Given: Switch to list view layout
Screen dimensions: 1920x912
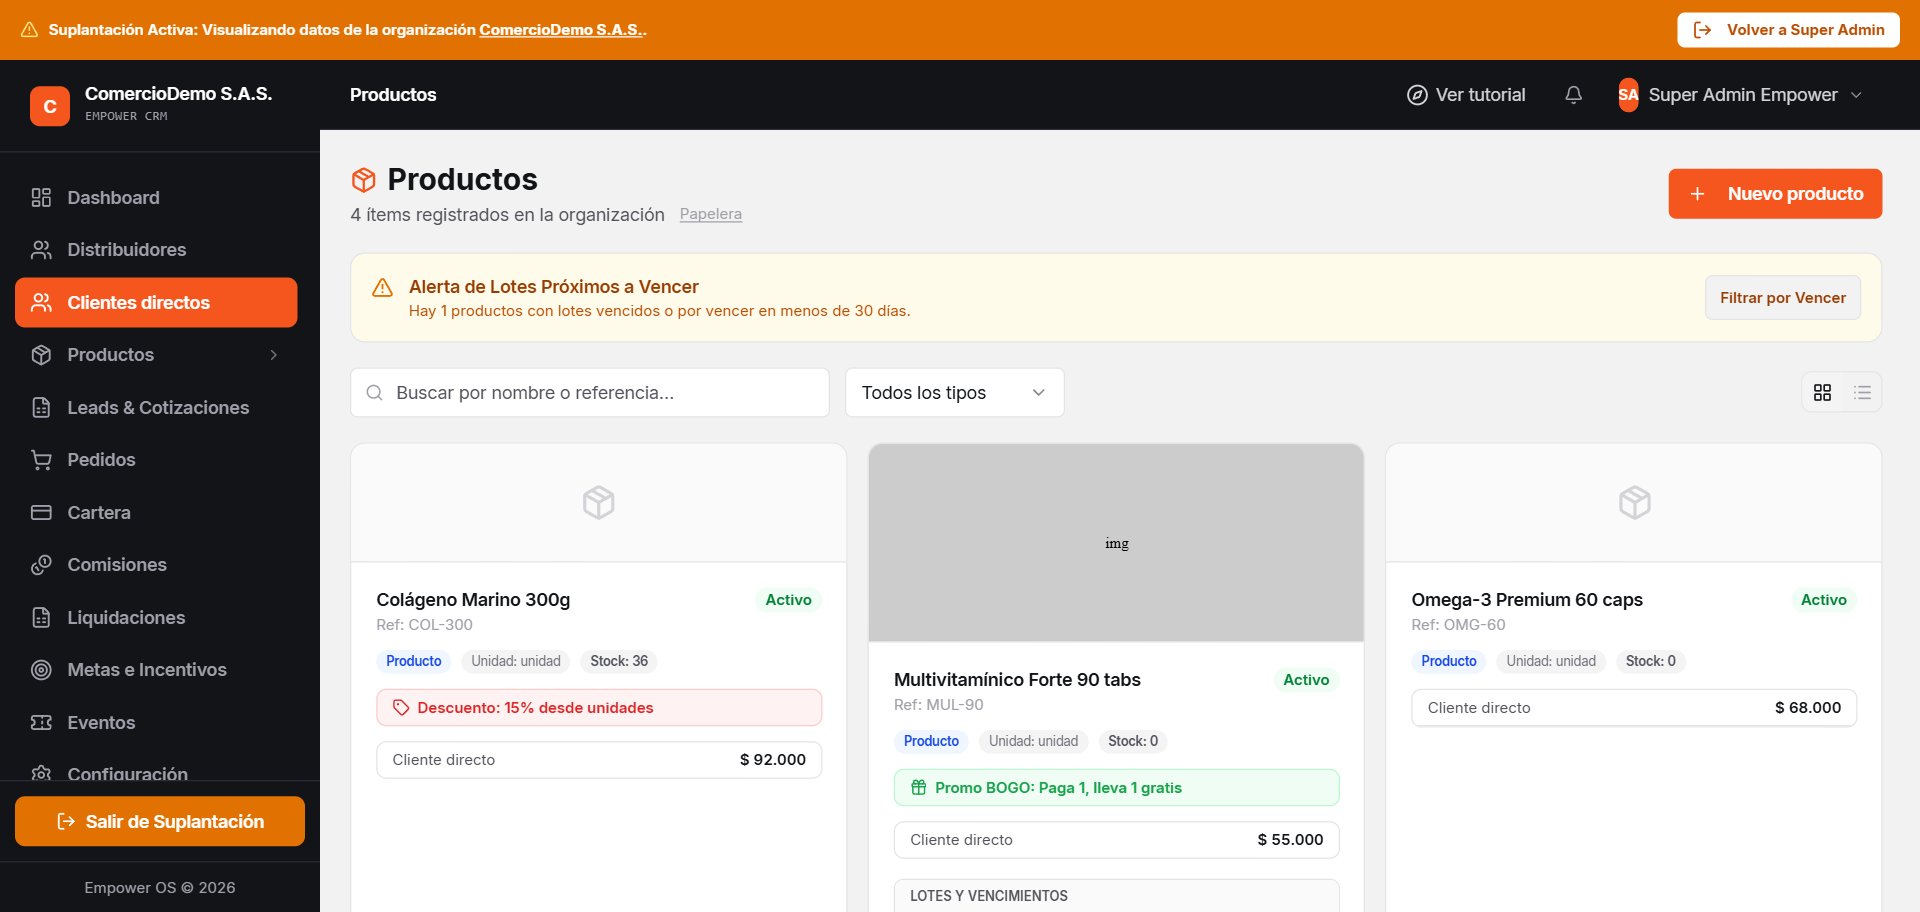Looking at the screenshot, I should pyautogui.click(x=1862, y=393).
